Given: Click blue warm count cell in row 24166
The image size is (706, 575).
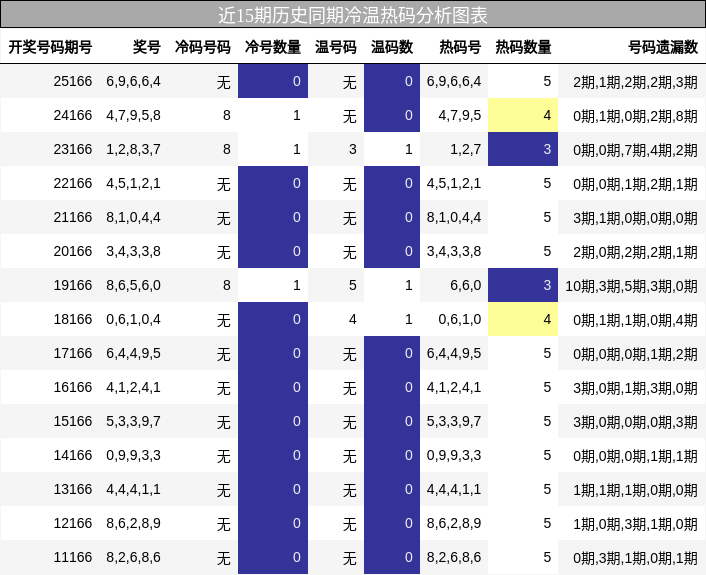Looking at the screenshot, I should pyautogui.click(x=392, y=115).
